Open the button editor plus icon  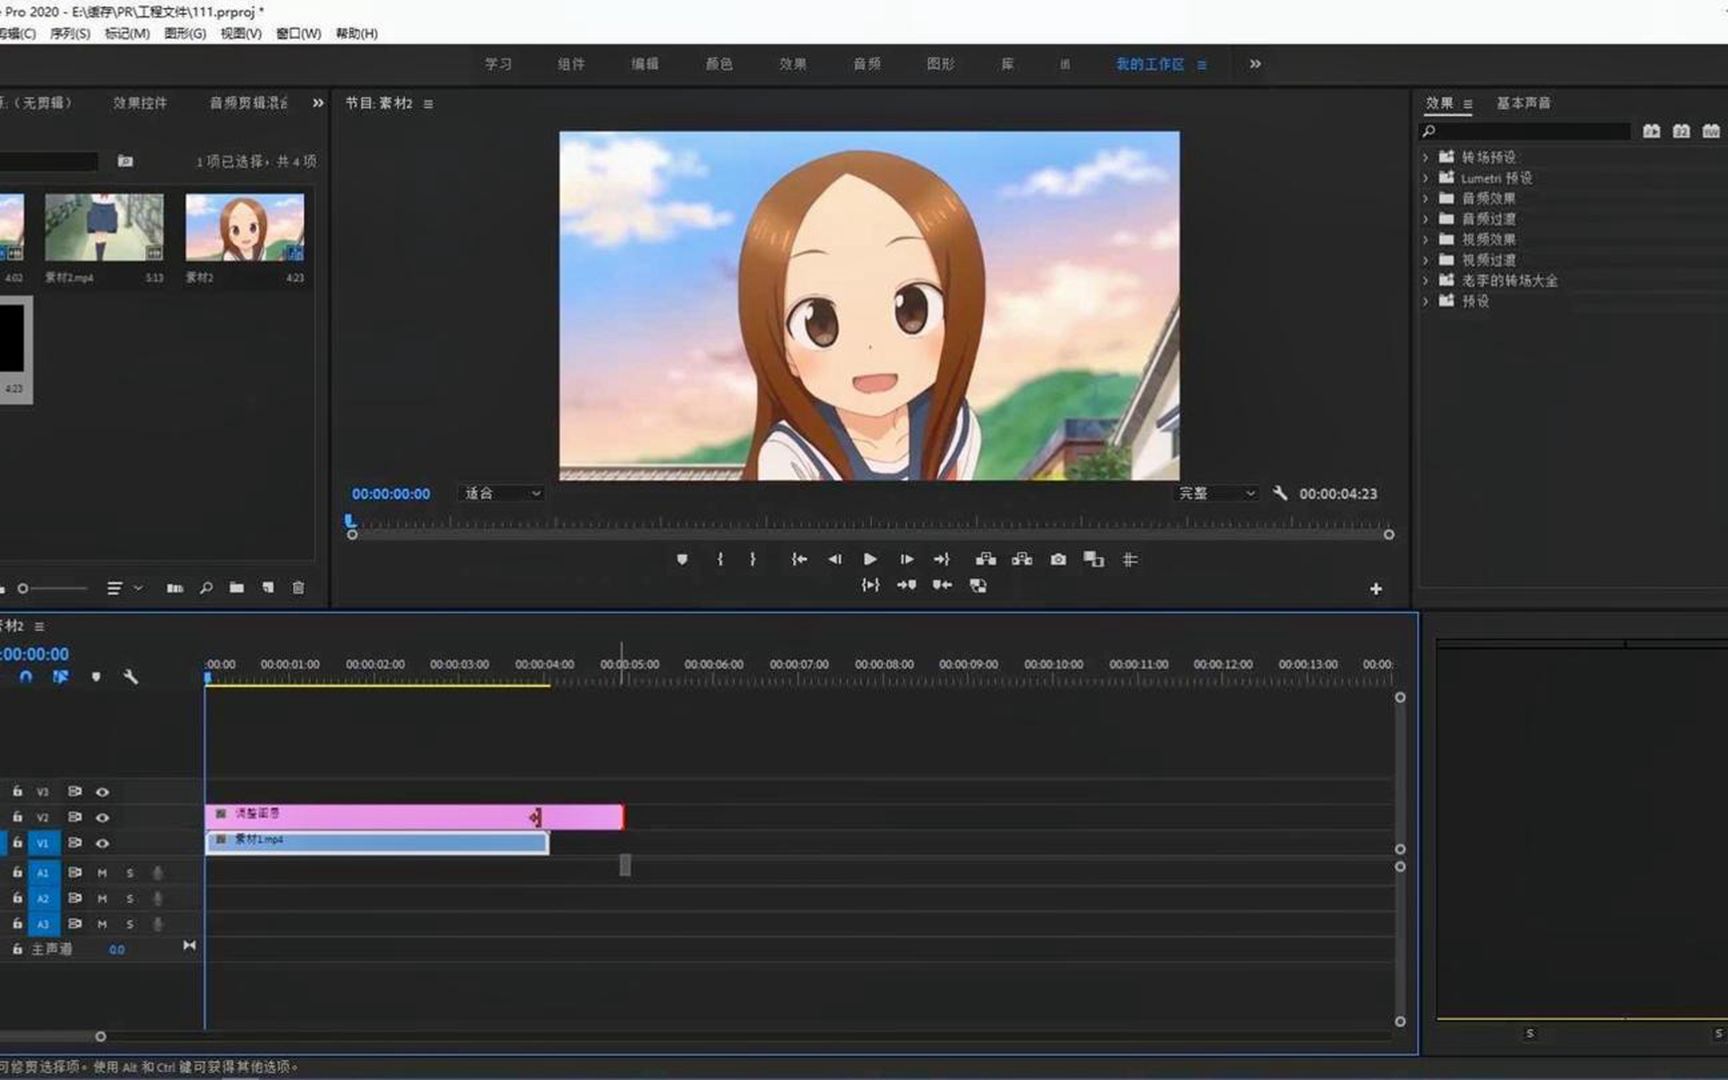(x=1376, y=589)
